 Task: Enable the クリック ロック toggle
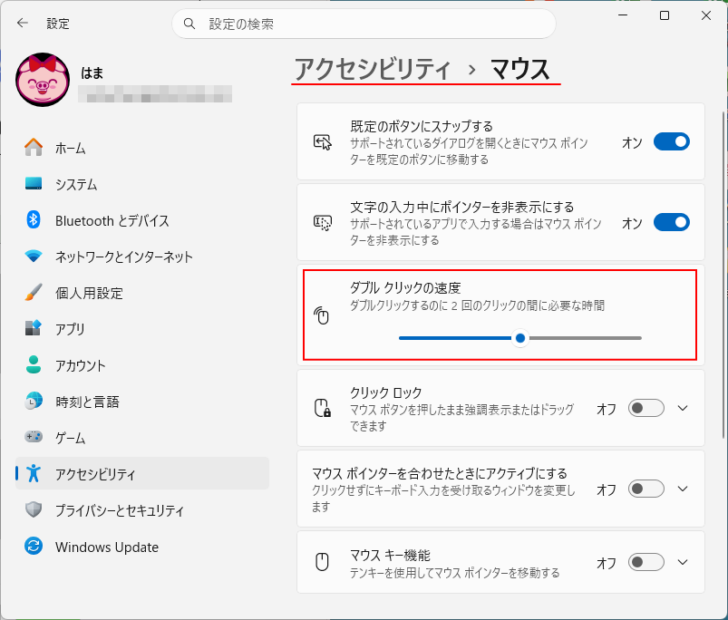646,408
